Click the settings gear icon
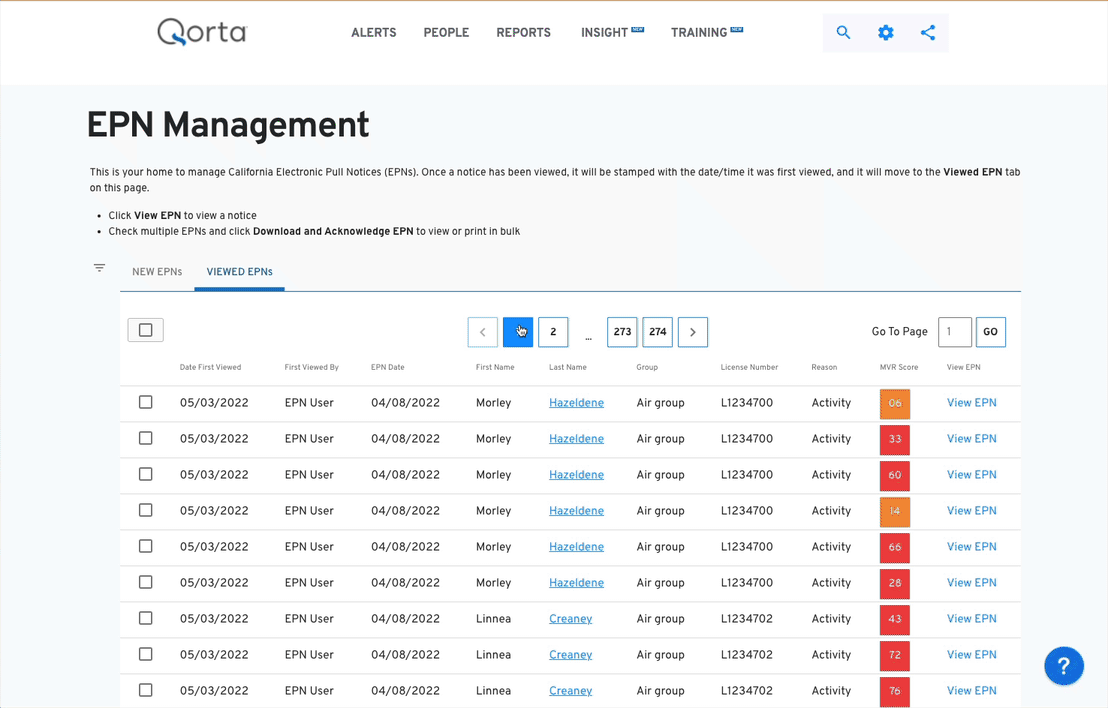Image resolution: width=1108 pixels, height=708 pixels. 885,32
